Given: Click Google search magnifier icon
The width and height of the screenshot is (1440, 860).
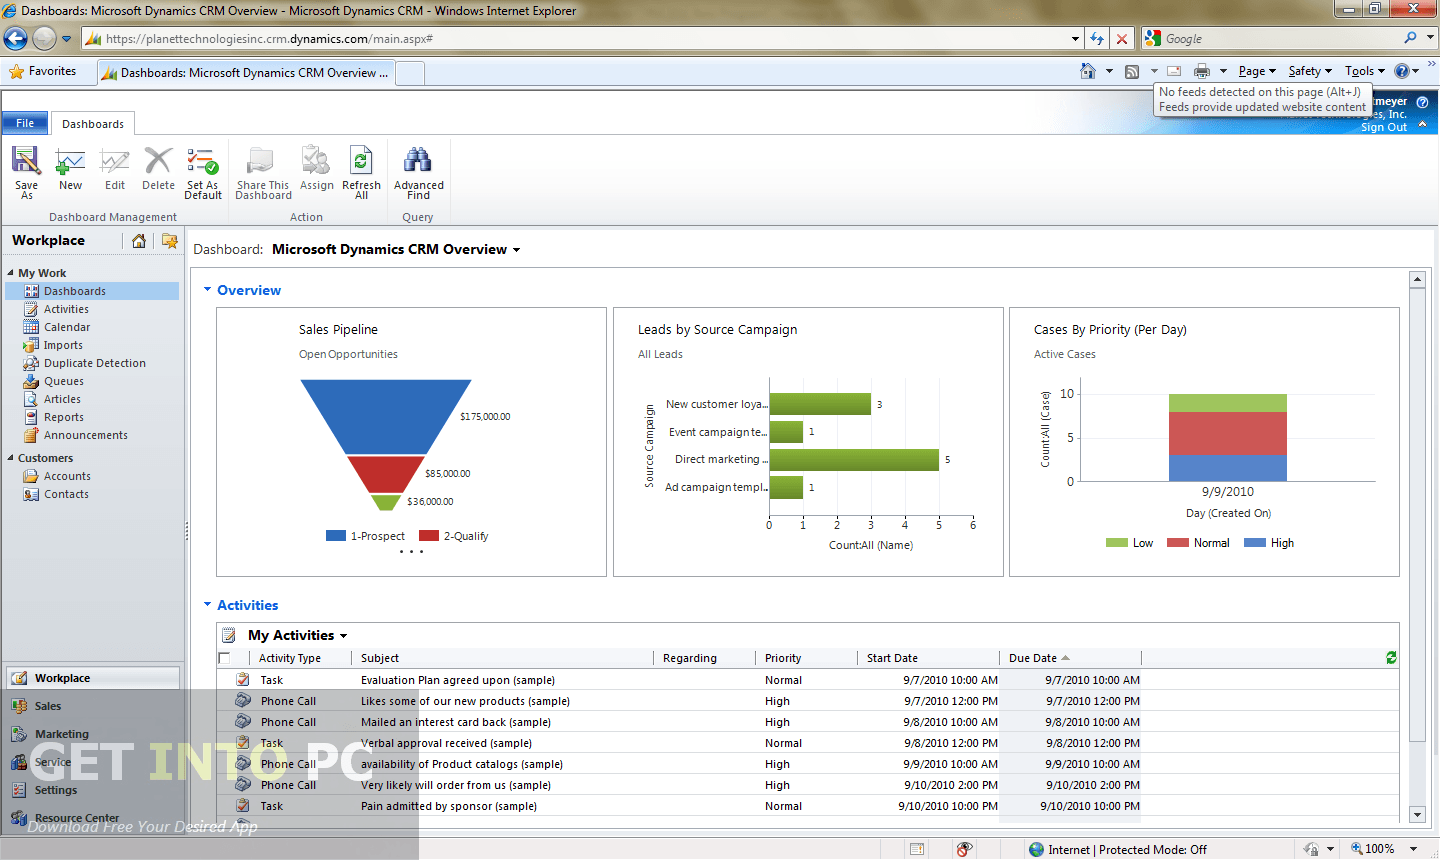Looking at the screenshot, I should (1410, 38).
